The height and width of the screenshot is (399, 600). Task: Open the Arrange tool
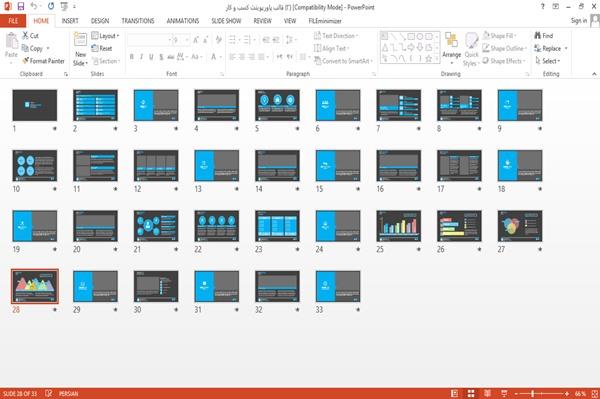pos(452,49)
